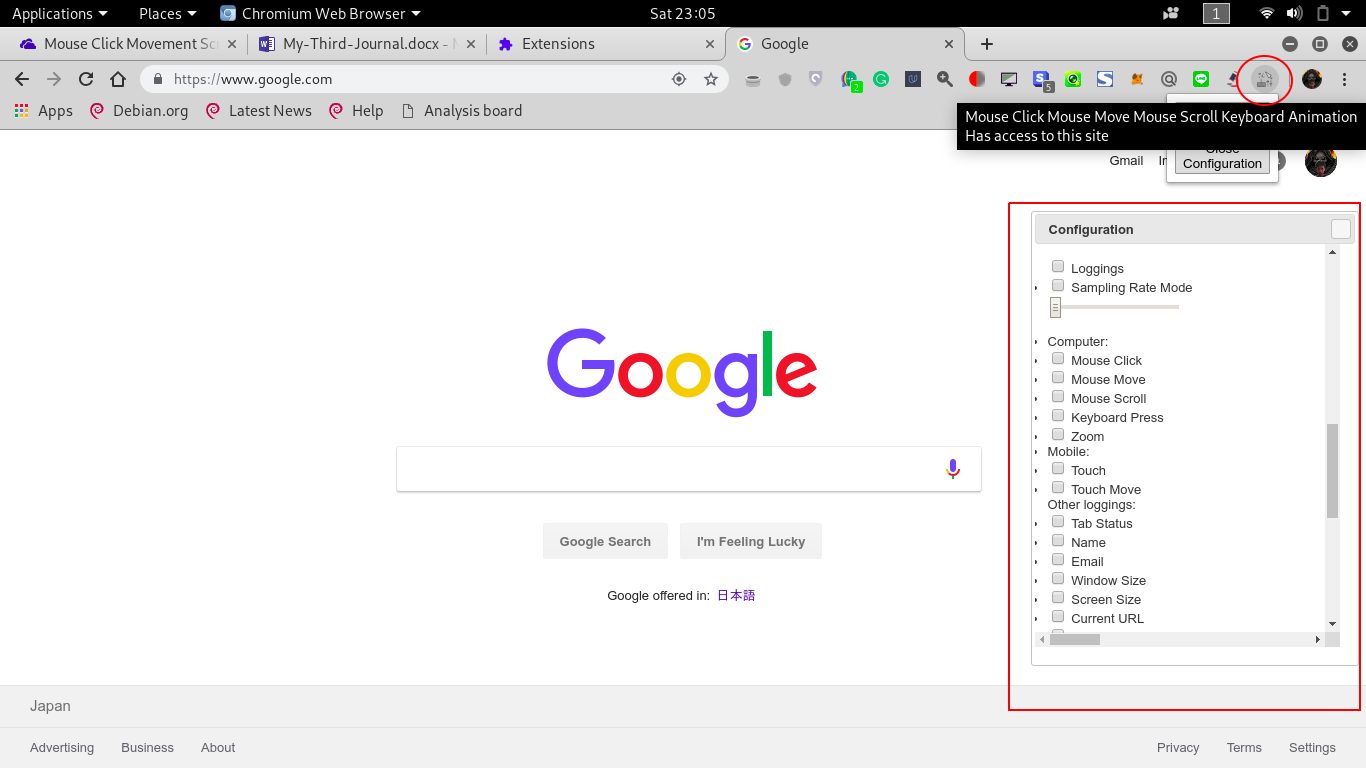1366x768 pixels.
Task: Open the Applications menu
Action: coord(59,13)
